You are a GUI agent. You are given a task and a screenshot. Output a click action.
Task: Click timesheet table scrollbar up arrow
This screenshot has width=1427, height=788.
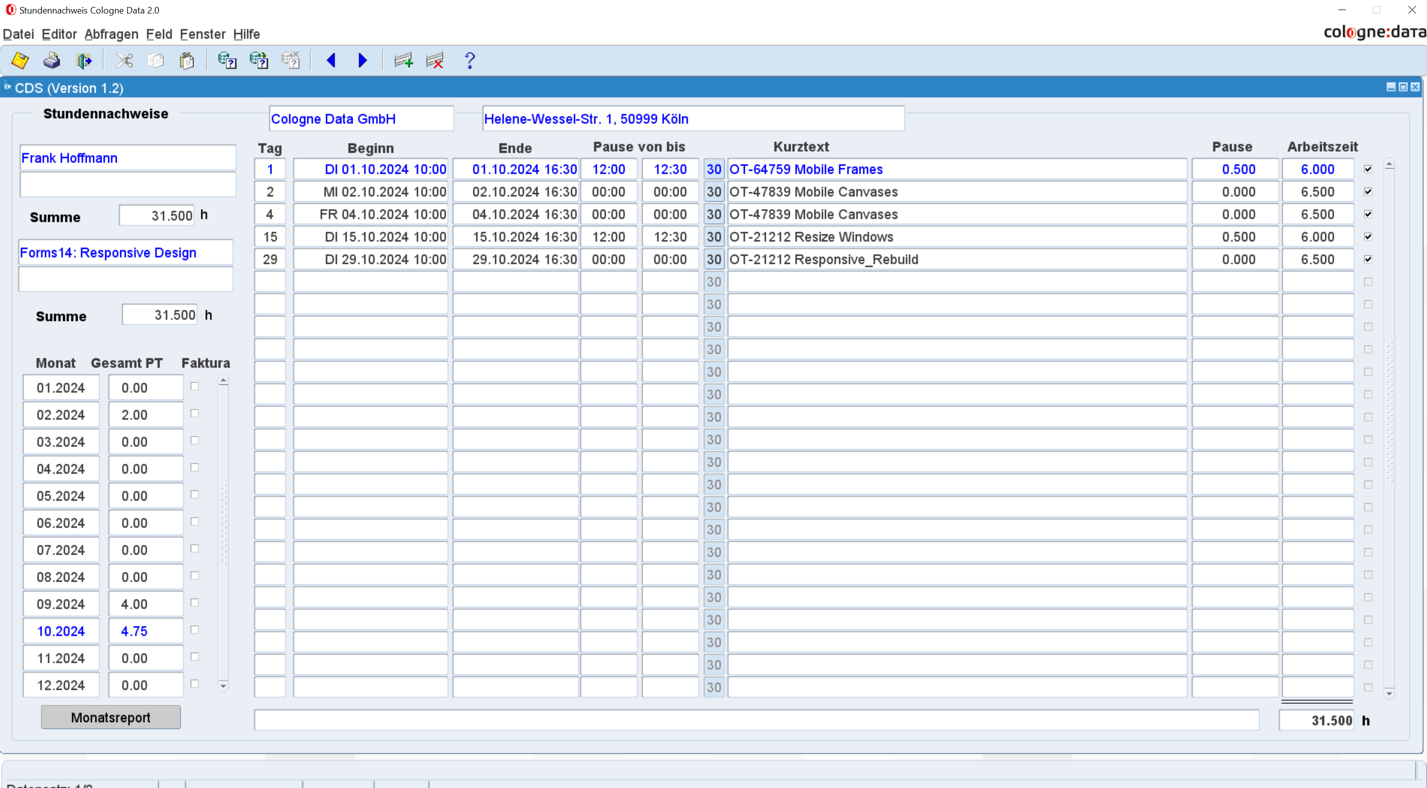click(1389, 164)
